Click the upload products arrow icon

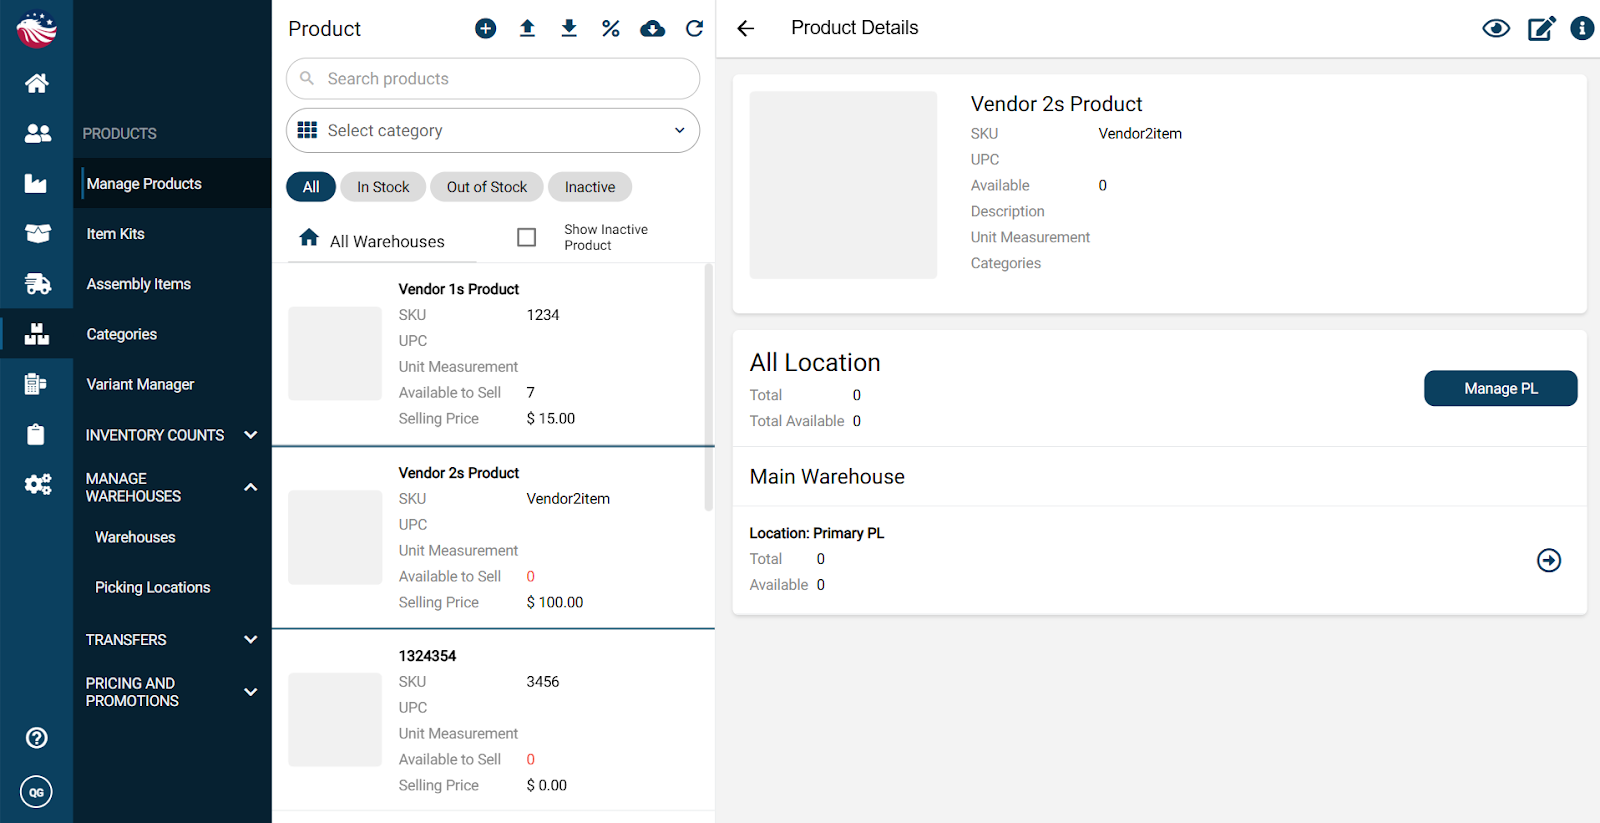(x=527, y=29)
